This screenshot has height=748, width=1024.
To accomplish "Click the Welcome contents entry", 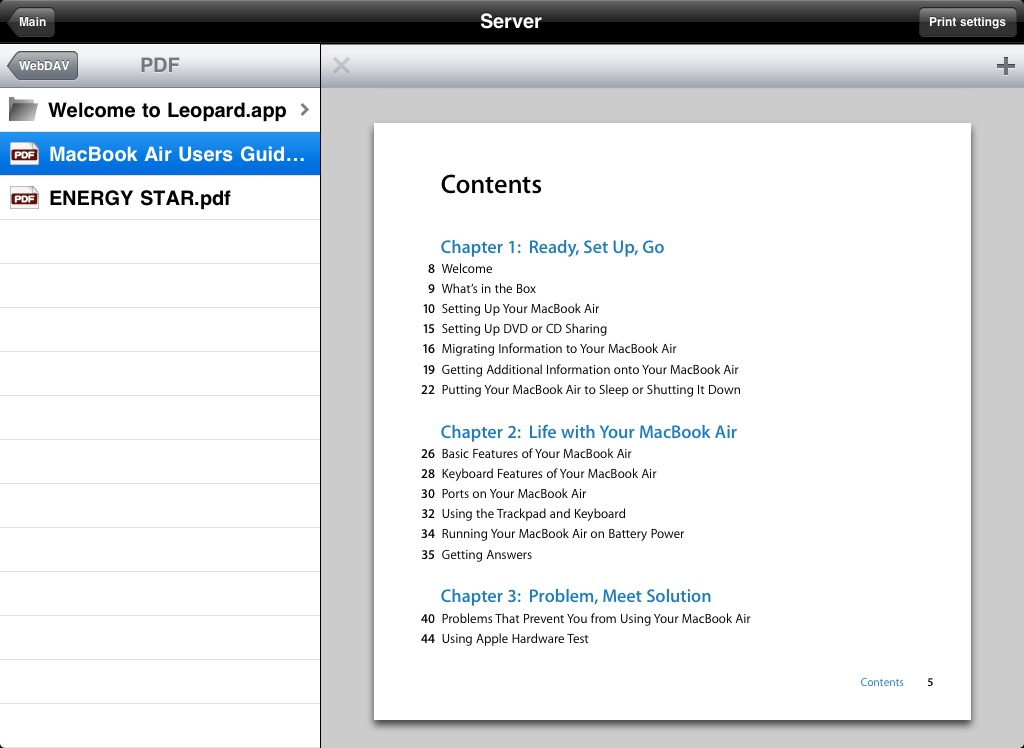I will click(466, 268).
